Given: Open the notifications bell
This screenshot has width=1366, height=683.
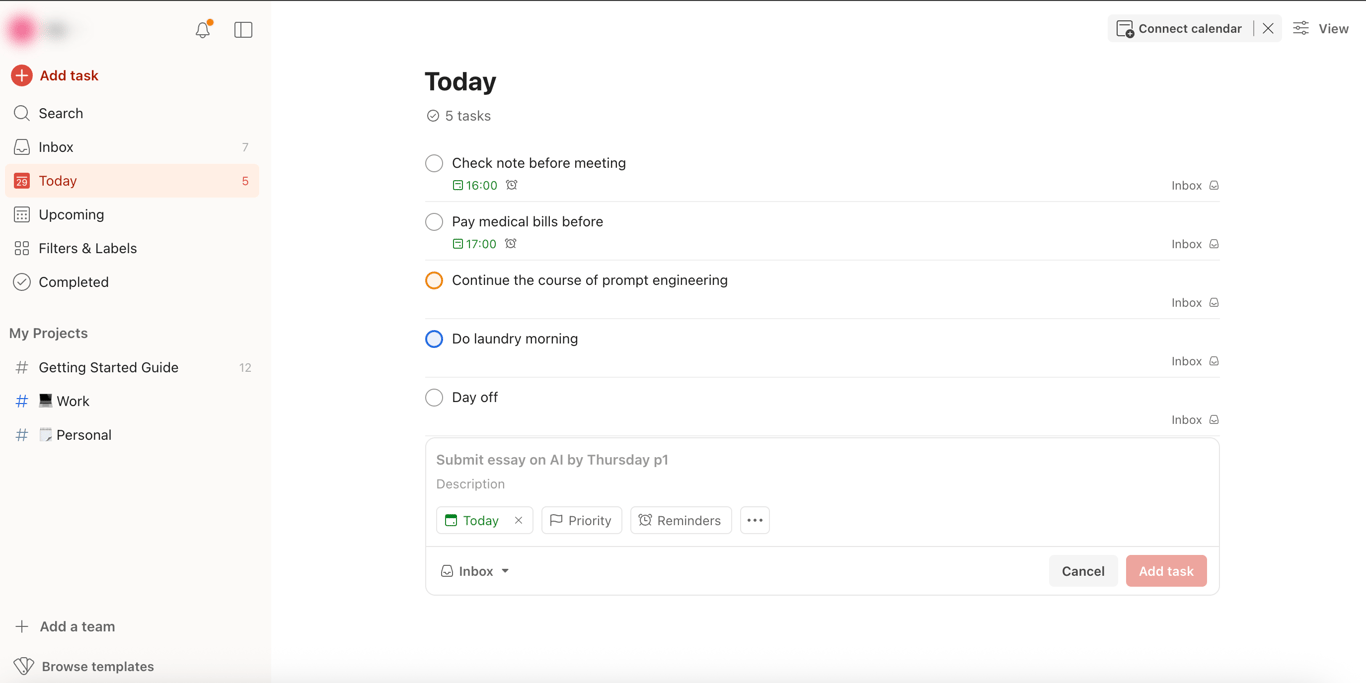Looking at the screenshot, I should pyautogui.click(x=203, y=30).
